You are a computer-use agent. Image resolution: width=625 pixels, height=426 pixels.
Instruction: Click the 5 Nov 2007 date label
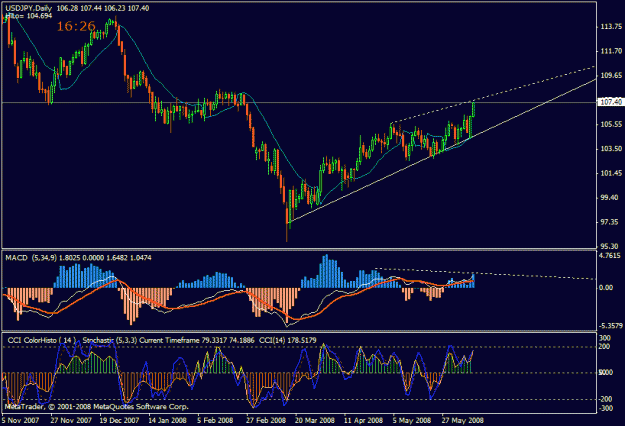(x=20, y=420)
